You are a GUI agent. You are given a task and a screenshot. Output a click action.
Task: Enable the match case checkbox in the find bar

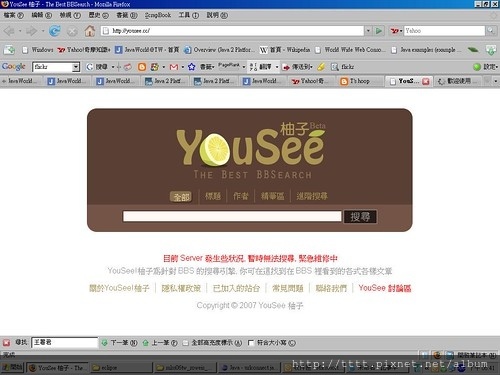[251, 343]
